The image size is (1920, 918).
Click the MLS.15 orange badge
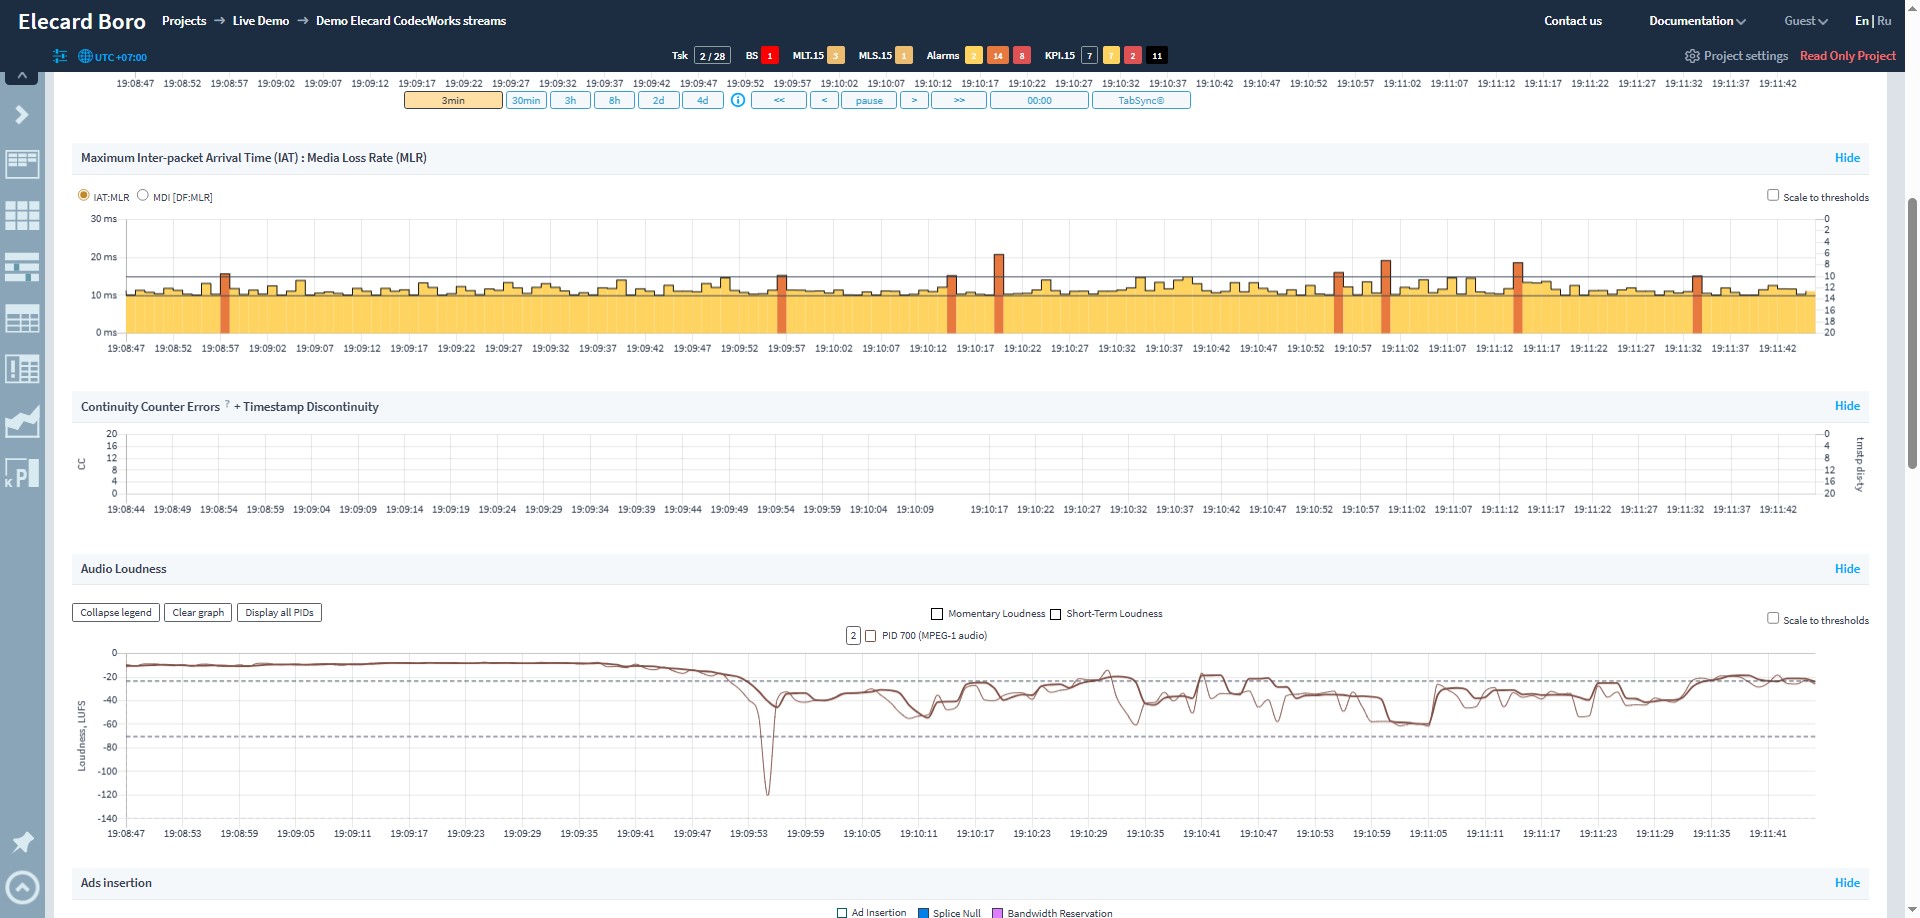click(x=904, y=56)
